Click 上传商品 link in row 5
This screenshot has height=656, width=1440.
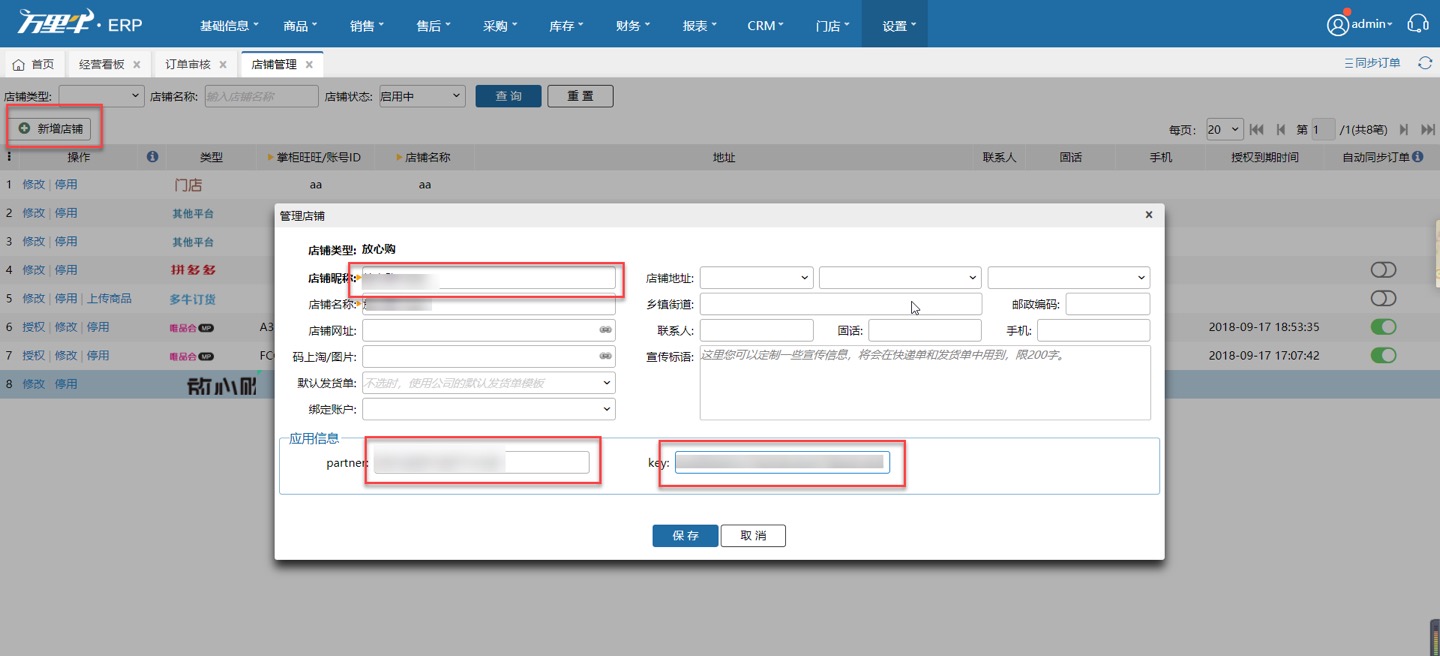109,298
